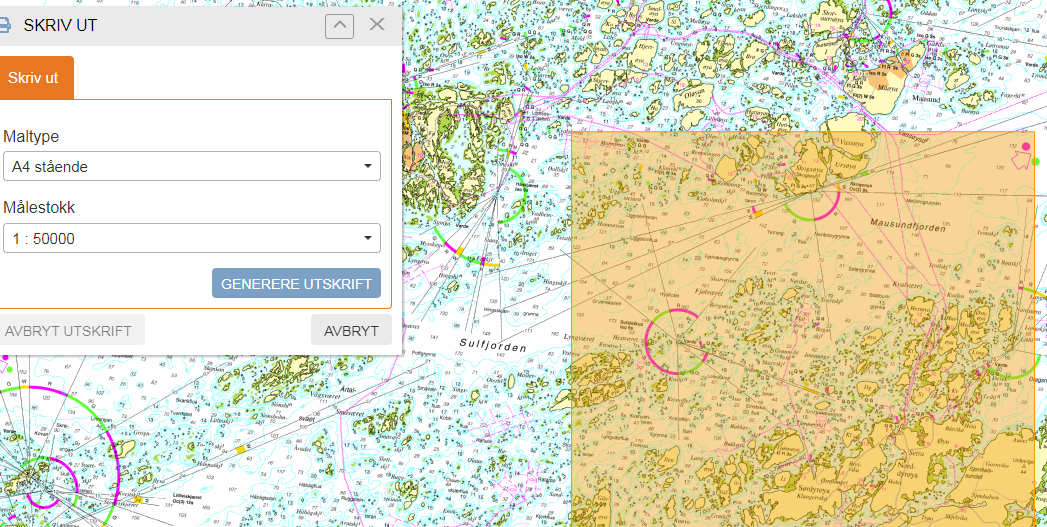Click the printer icon beside SKRIV UT
The image size is (1047, 527).
point(5,25)
